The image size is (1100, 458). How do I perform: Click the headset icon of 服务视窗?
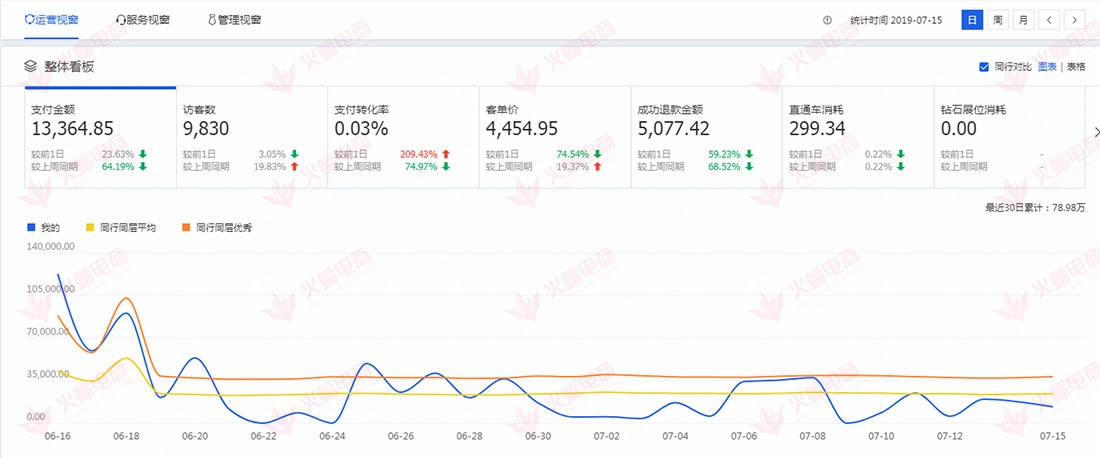coord(120,20)
